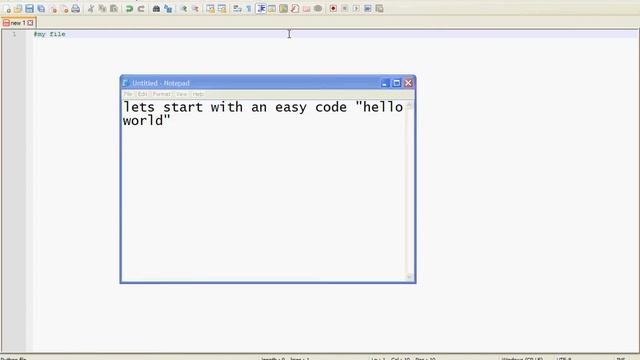The image size is (640, 360).
Task: Click the Close All documents icon
Action: (64, 9)
